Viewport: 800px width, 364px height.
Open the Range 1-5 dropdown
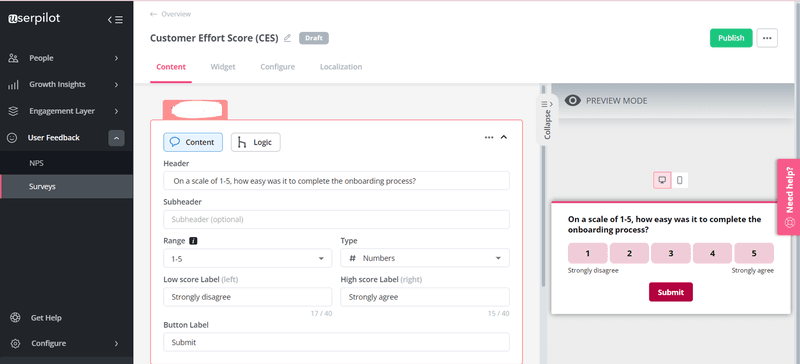point(247,258)
